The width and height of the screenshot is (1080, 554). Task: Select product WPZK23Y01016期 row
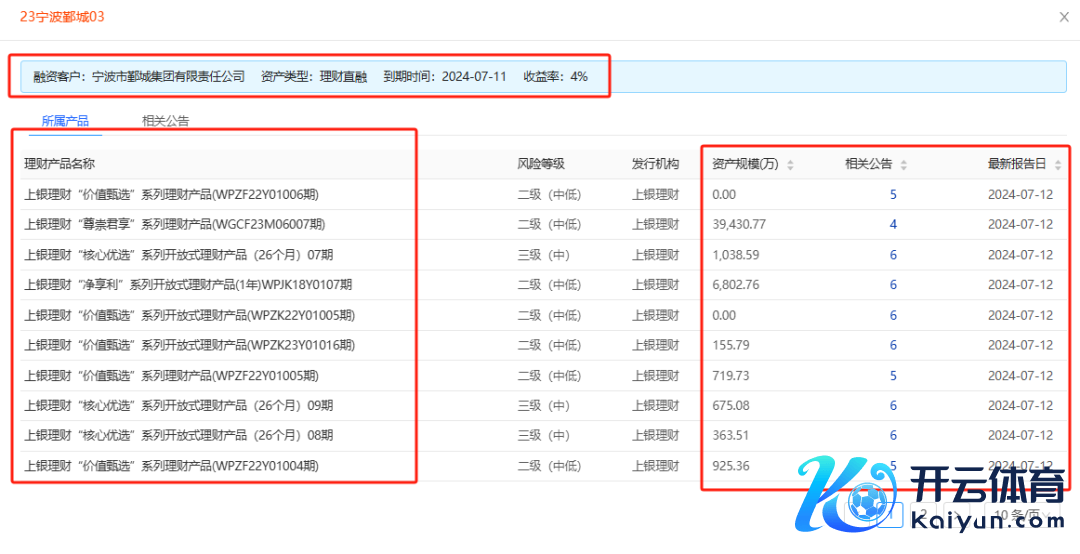(x=189, y=345)
